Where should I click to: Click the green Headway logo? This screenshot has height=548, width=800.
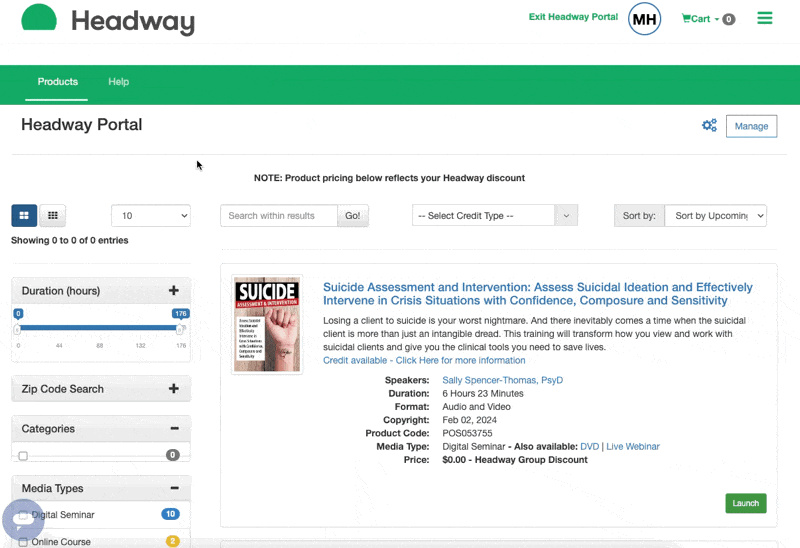108,19
